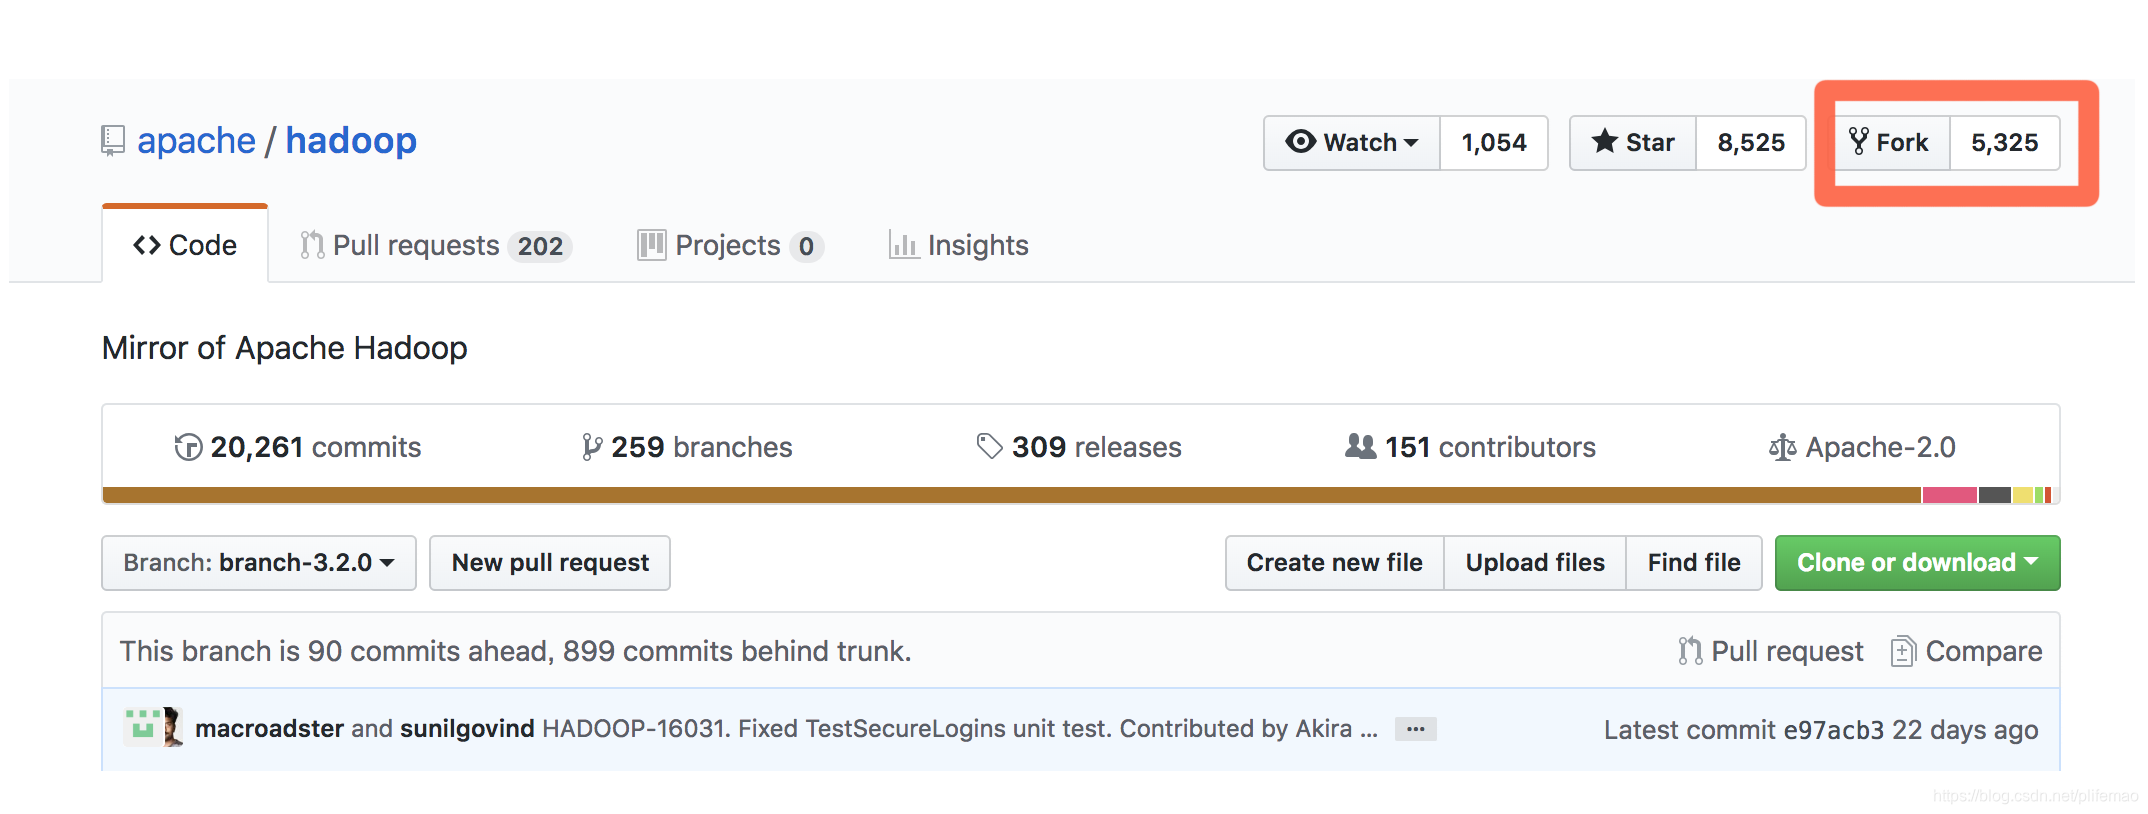Click the branches icon next to 259
This screenshot has height=814, width=2148.
592,447
